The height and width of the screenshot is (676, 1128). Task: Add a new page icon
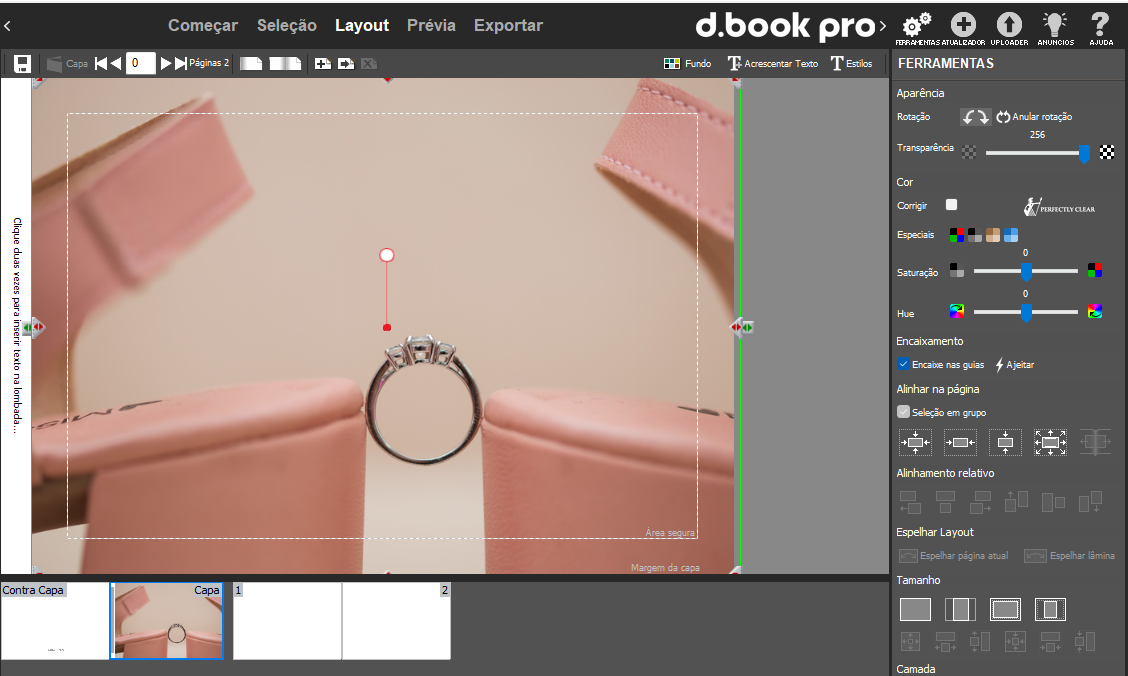point(323,63)
